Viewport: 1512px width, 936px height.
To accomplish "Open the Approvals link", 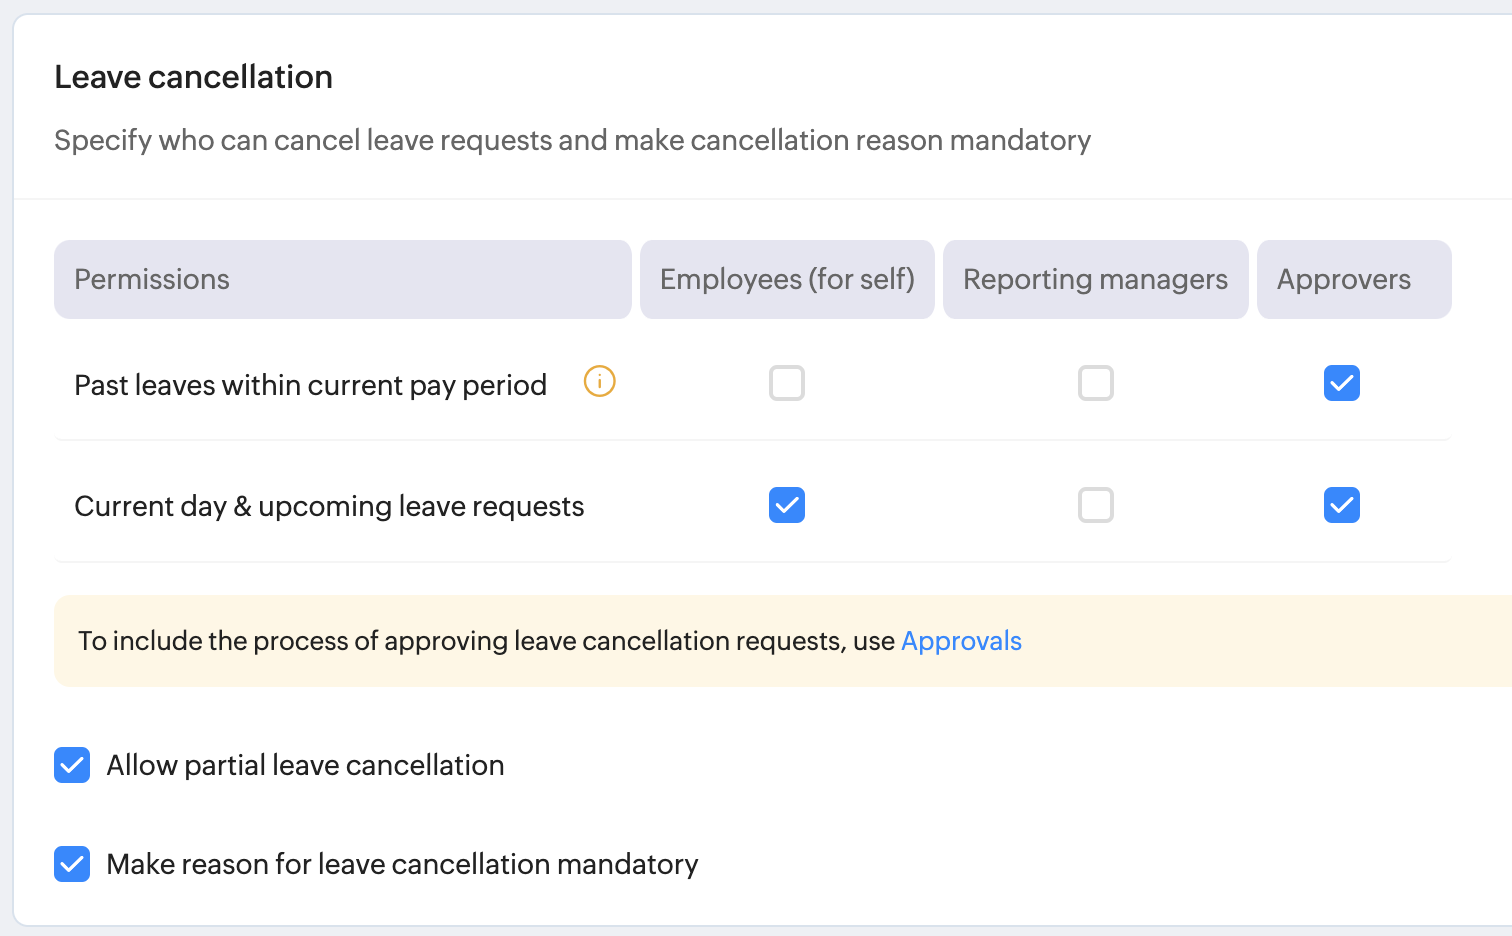I will tap(961, 641).
